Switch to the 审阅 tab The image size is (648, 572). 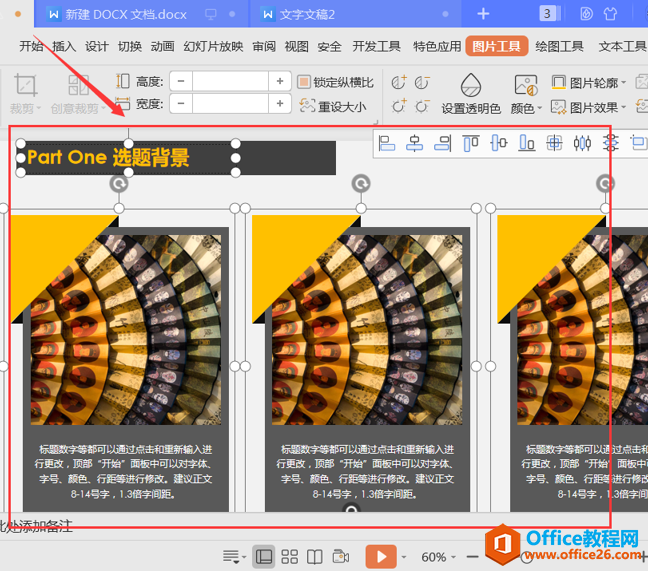tap(264, 46)
